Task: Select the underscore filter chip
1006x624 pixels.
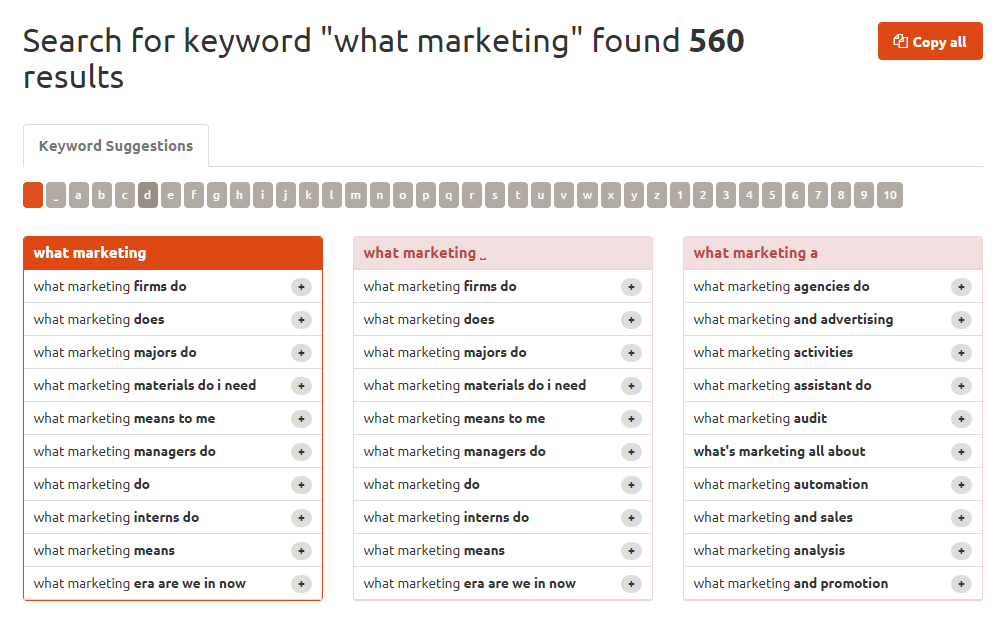Action: (56, 195)
